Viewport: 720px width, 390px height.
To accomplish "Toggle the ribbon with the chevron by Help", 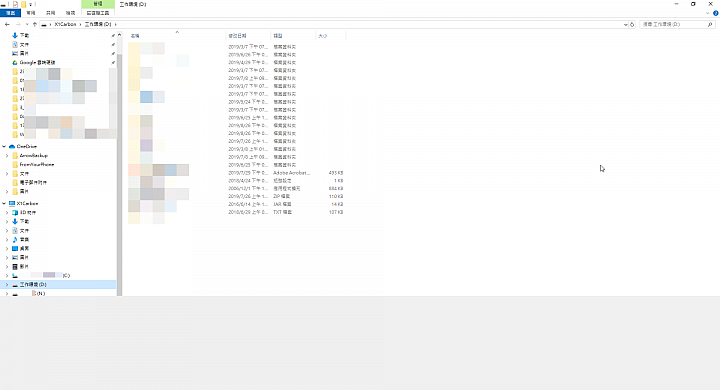I will pos(708,13).
